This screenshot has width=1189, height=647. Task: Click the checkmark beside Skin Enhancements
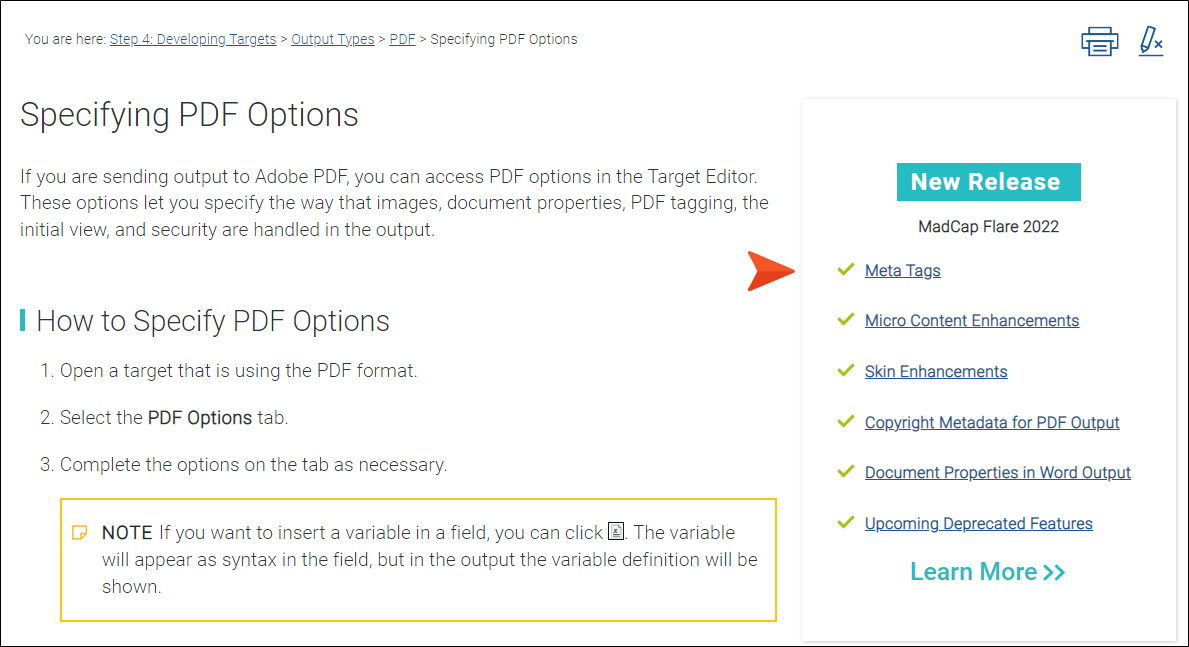tap(845, 370)
